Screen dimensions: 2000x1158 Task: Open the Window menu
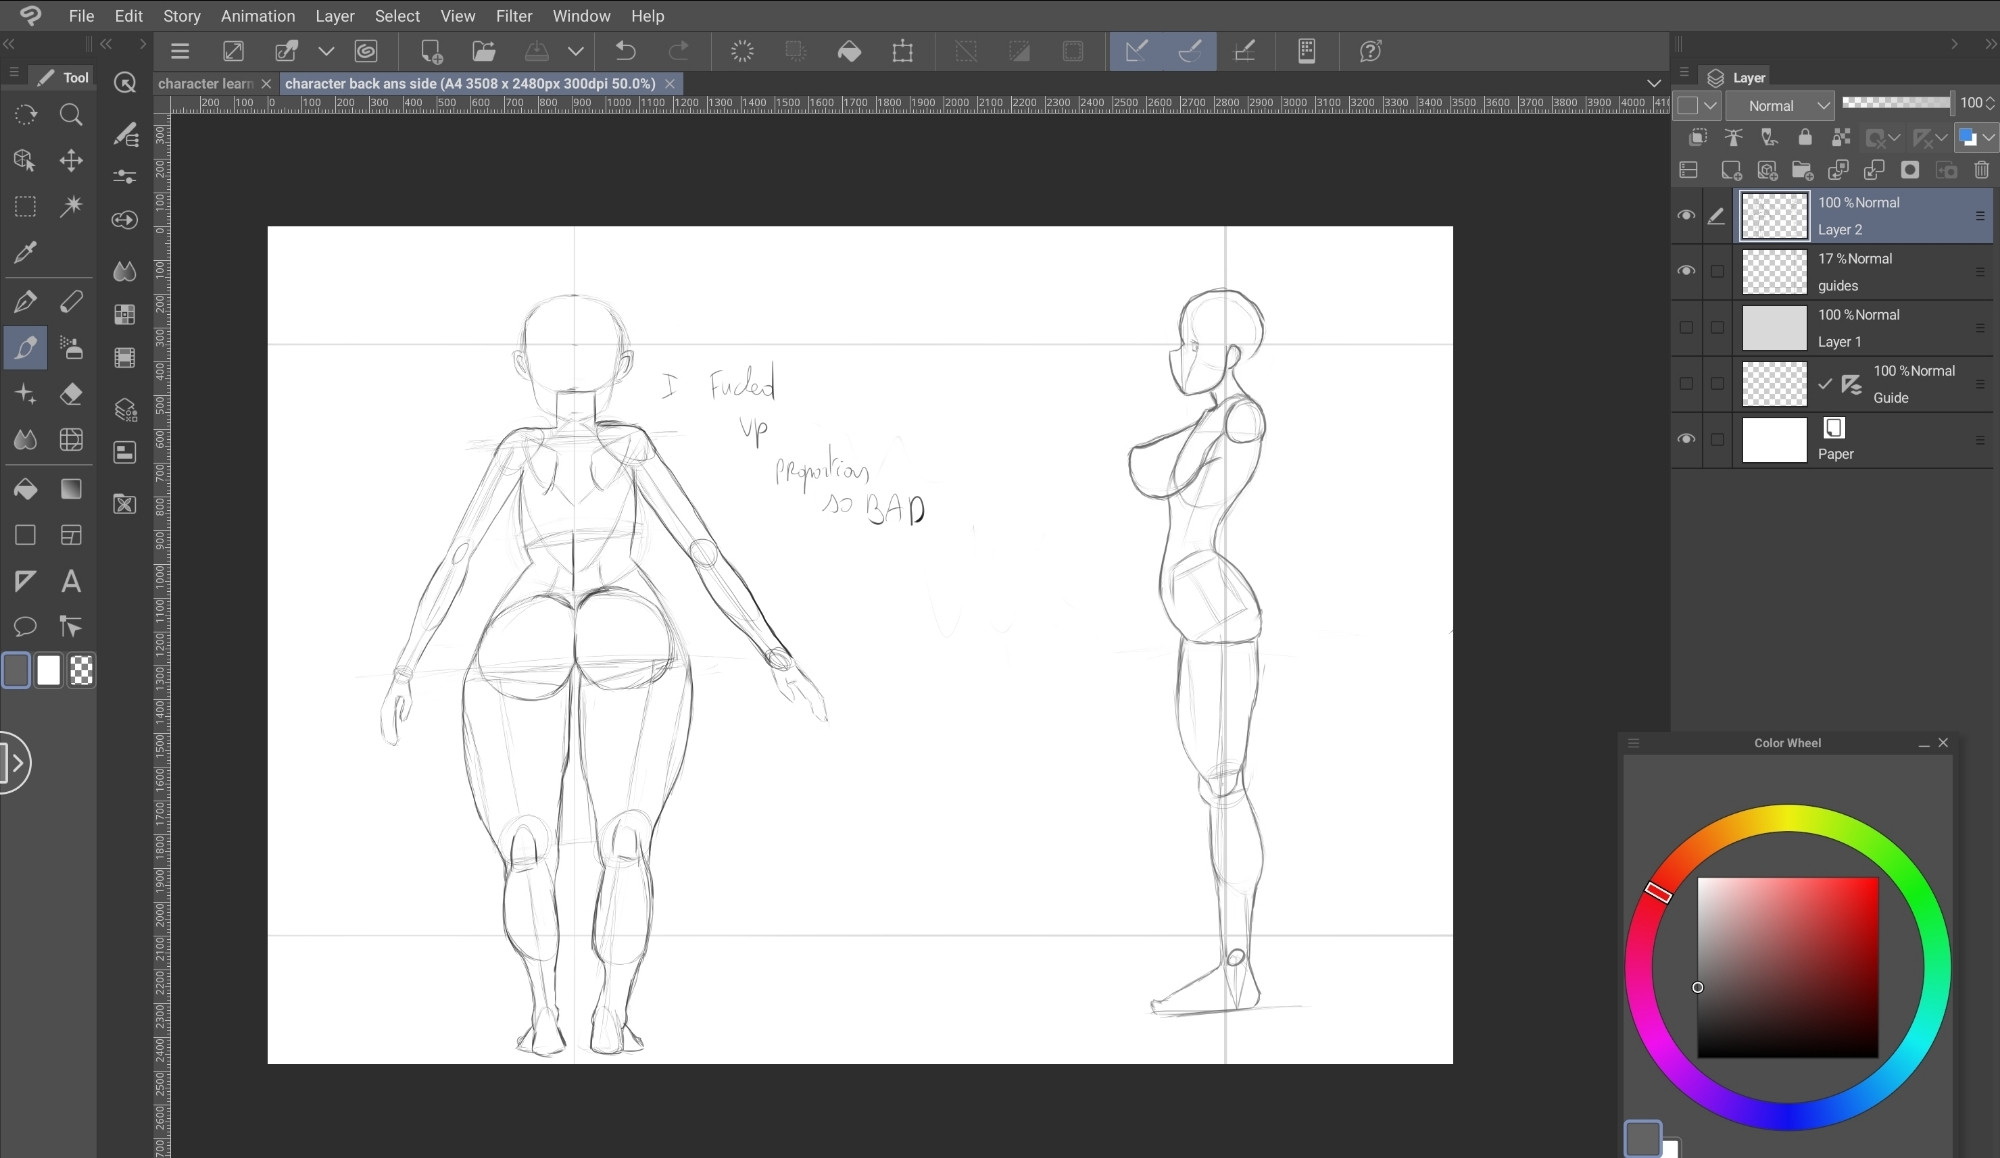[581, 16]
